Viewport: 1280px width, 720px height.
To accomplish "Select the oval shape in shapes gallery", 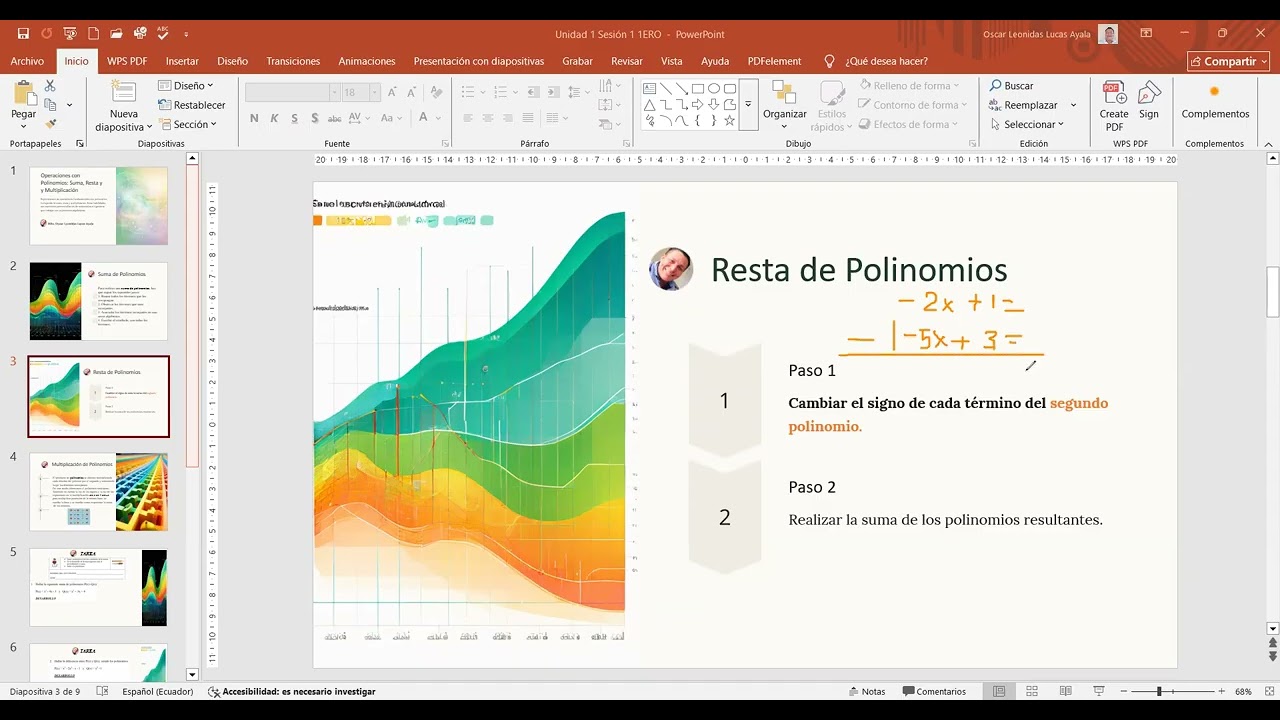I will (714, 88).
